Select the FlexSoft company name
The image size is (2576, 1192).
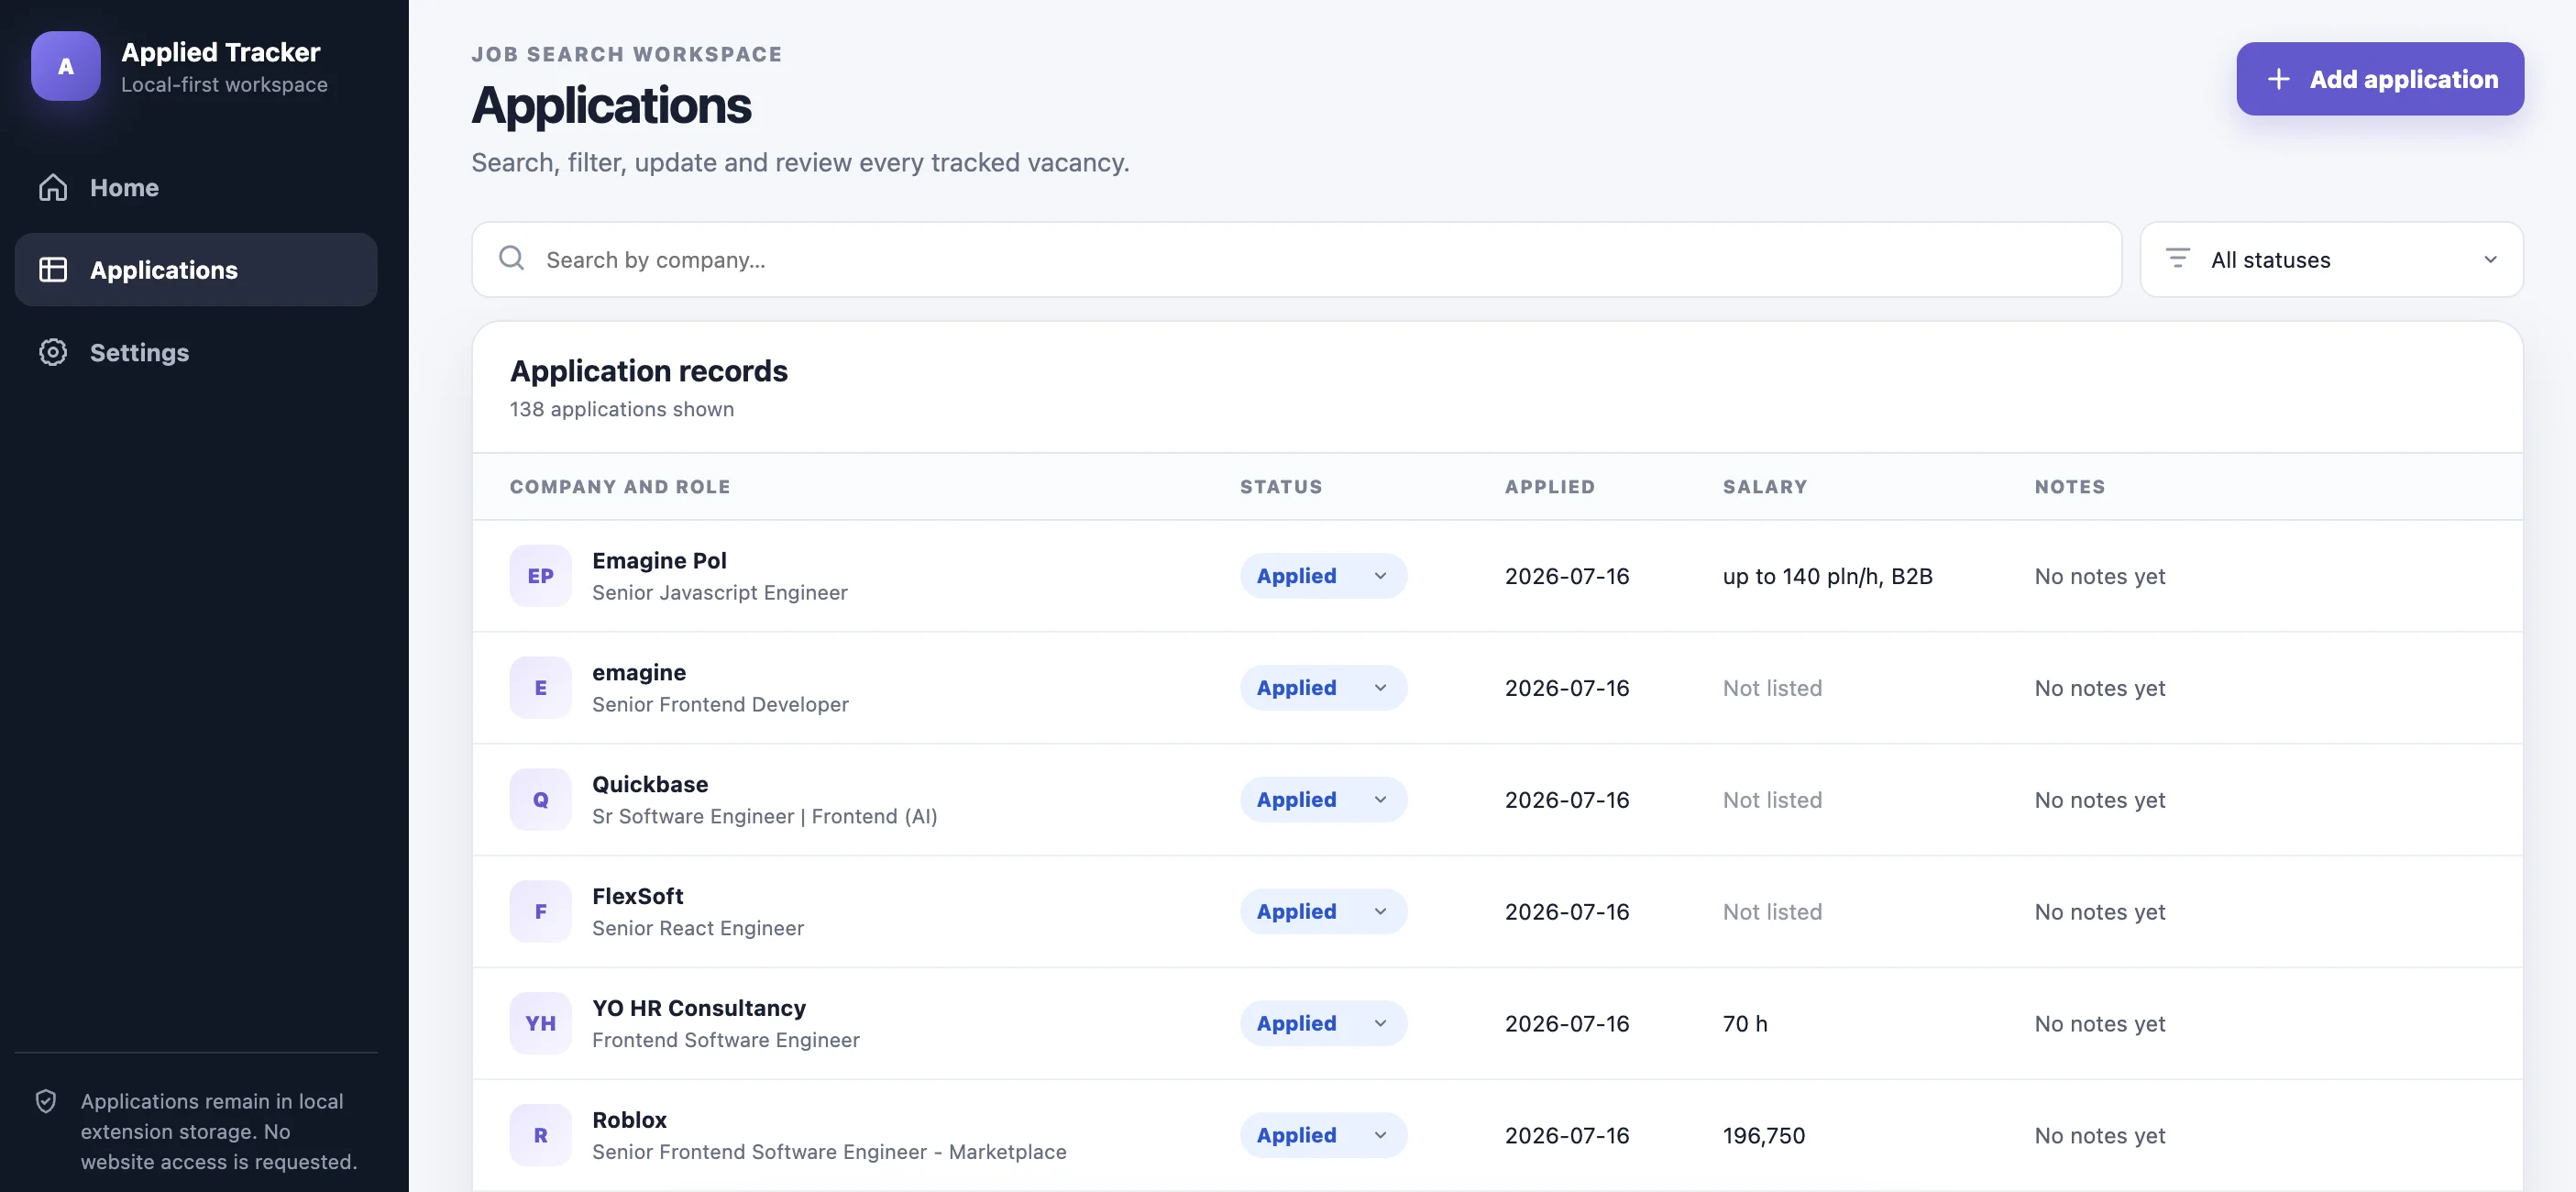point(638,896)
